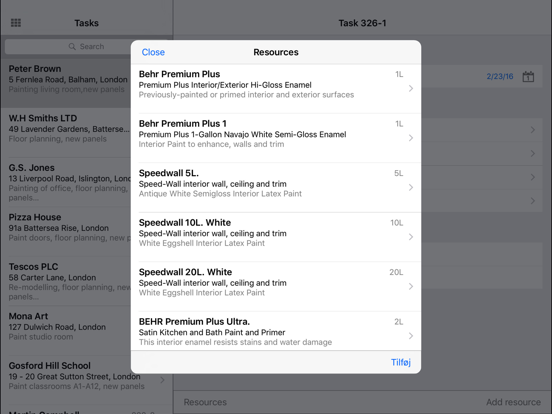Select the G.S. Jones task
The height and width of the screenshot is (414, 552).
click(66, 182)
